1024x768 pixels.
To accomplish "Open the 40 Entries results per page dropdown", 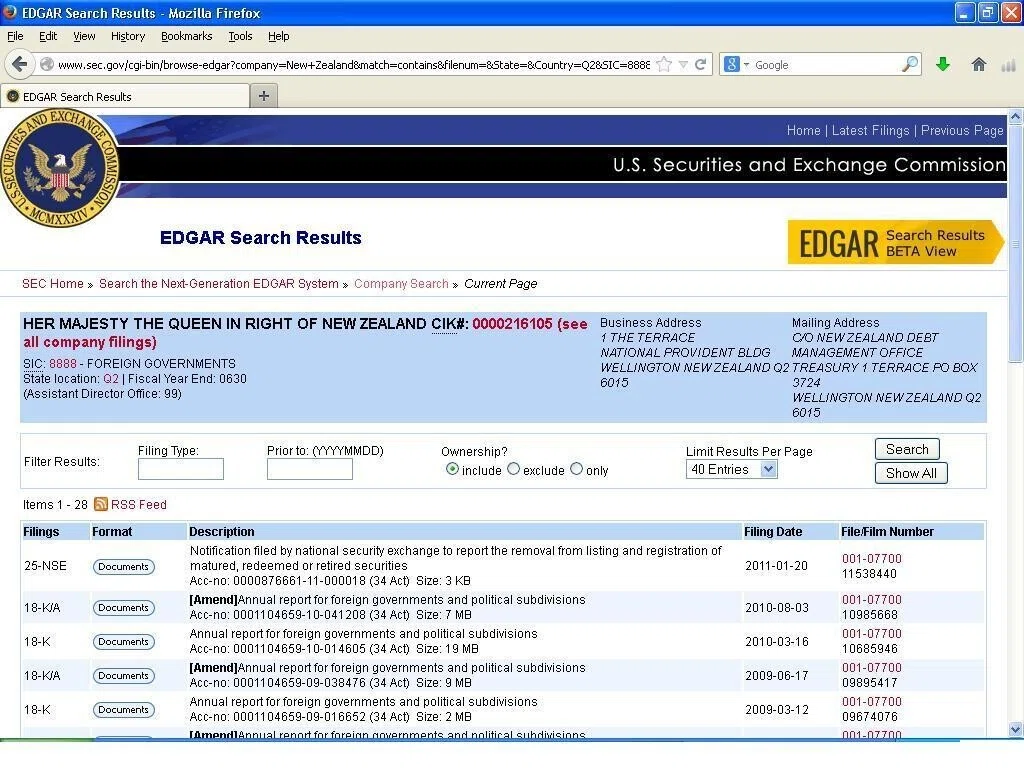I will [x=731, y=469].
